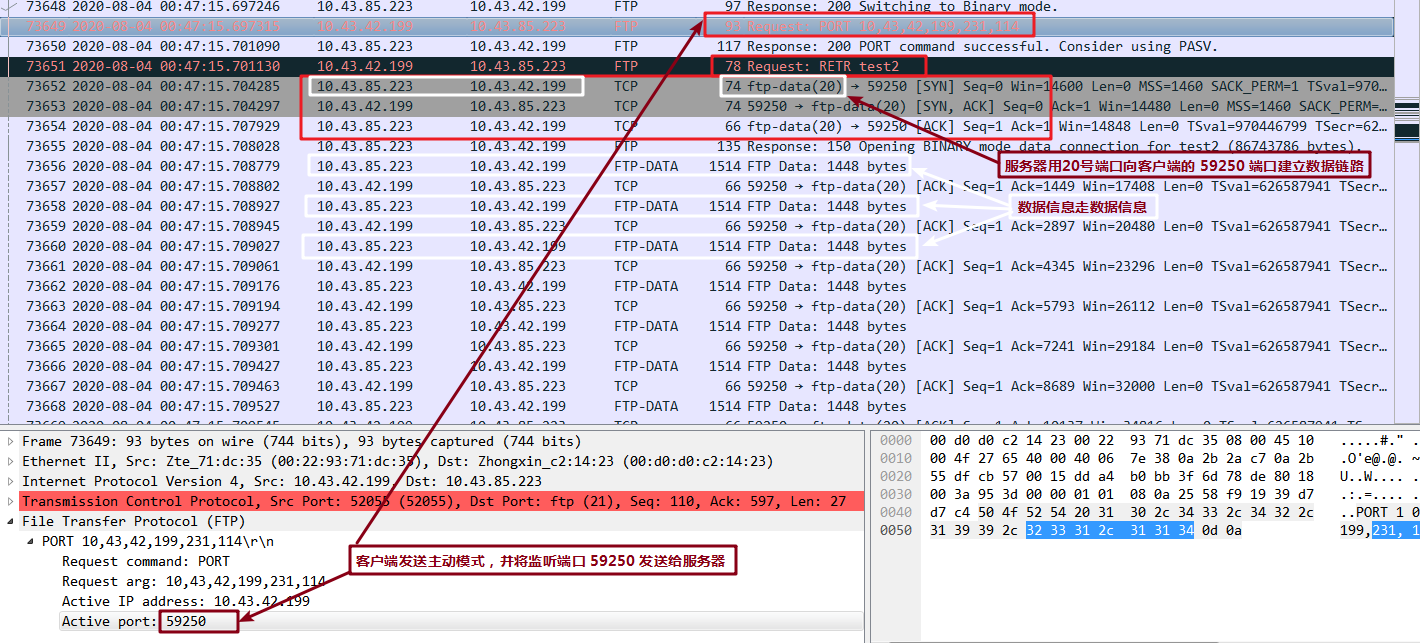Screen dimensions: 1420x643
Task: Expand the Ethernet II protocol node
Action: pyautogui.click(x=8, y=461)
